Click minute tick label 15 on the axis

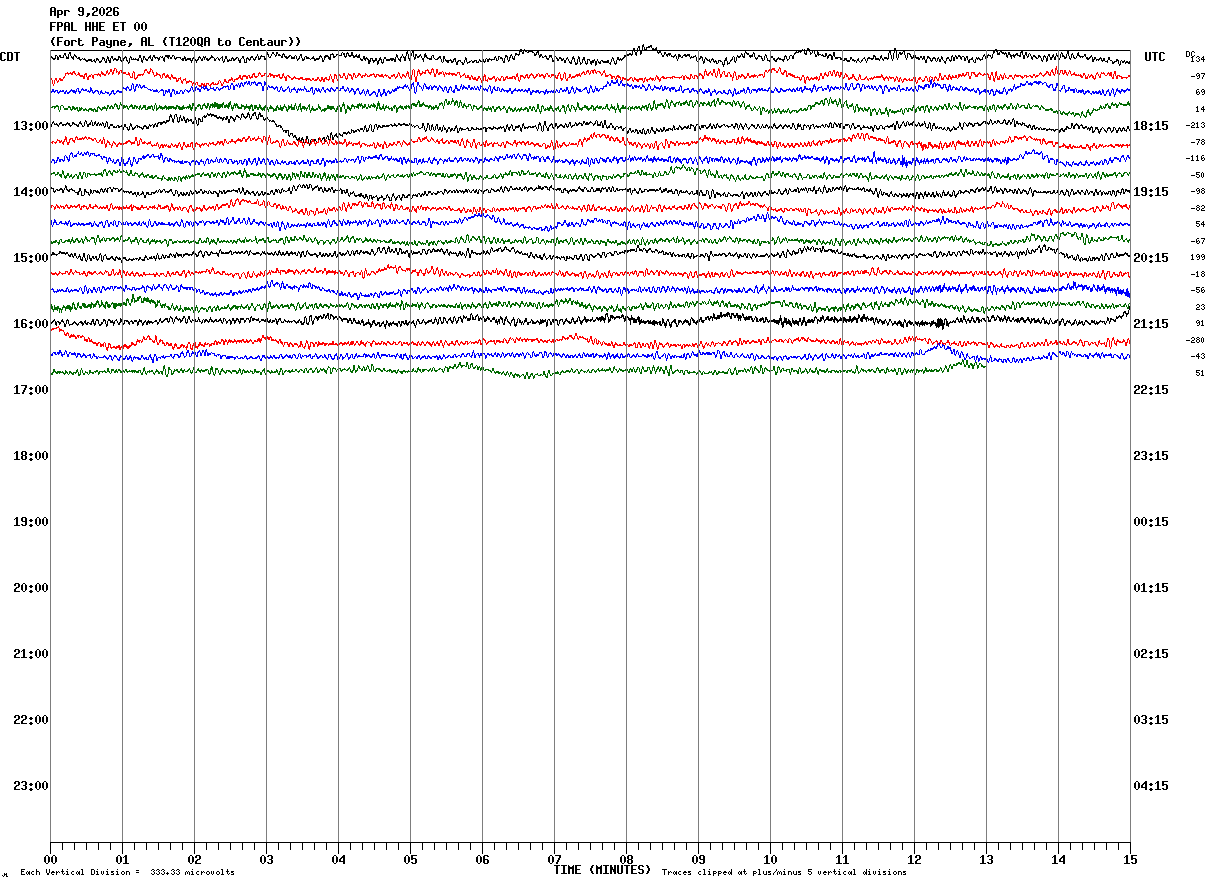tap(1130, 860)
